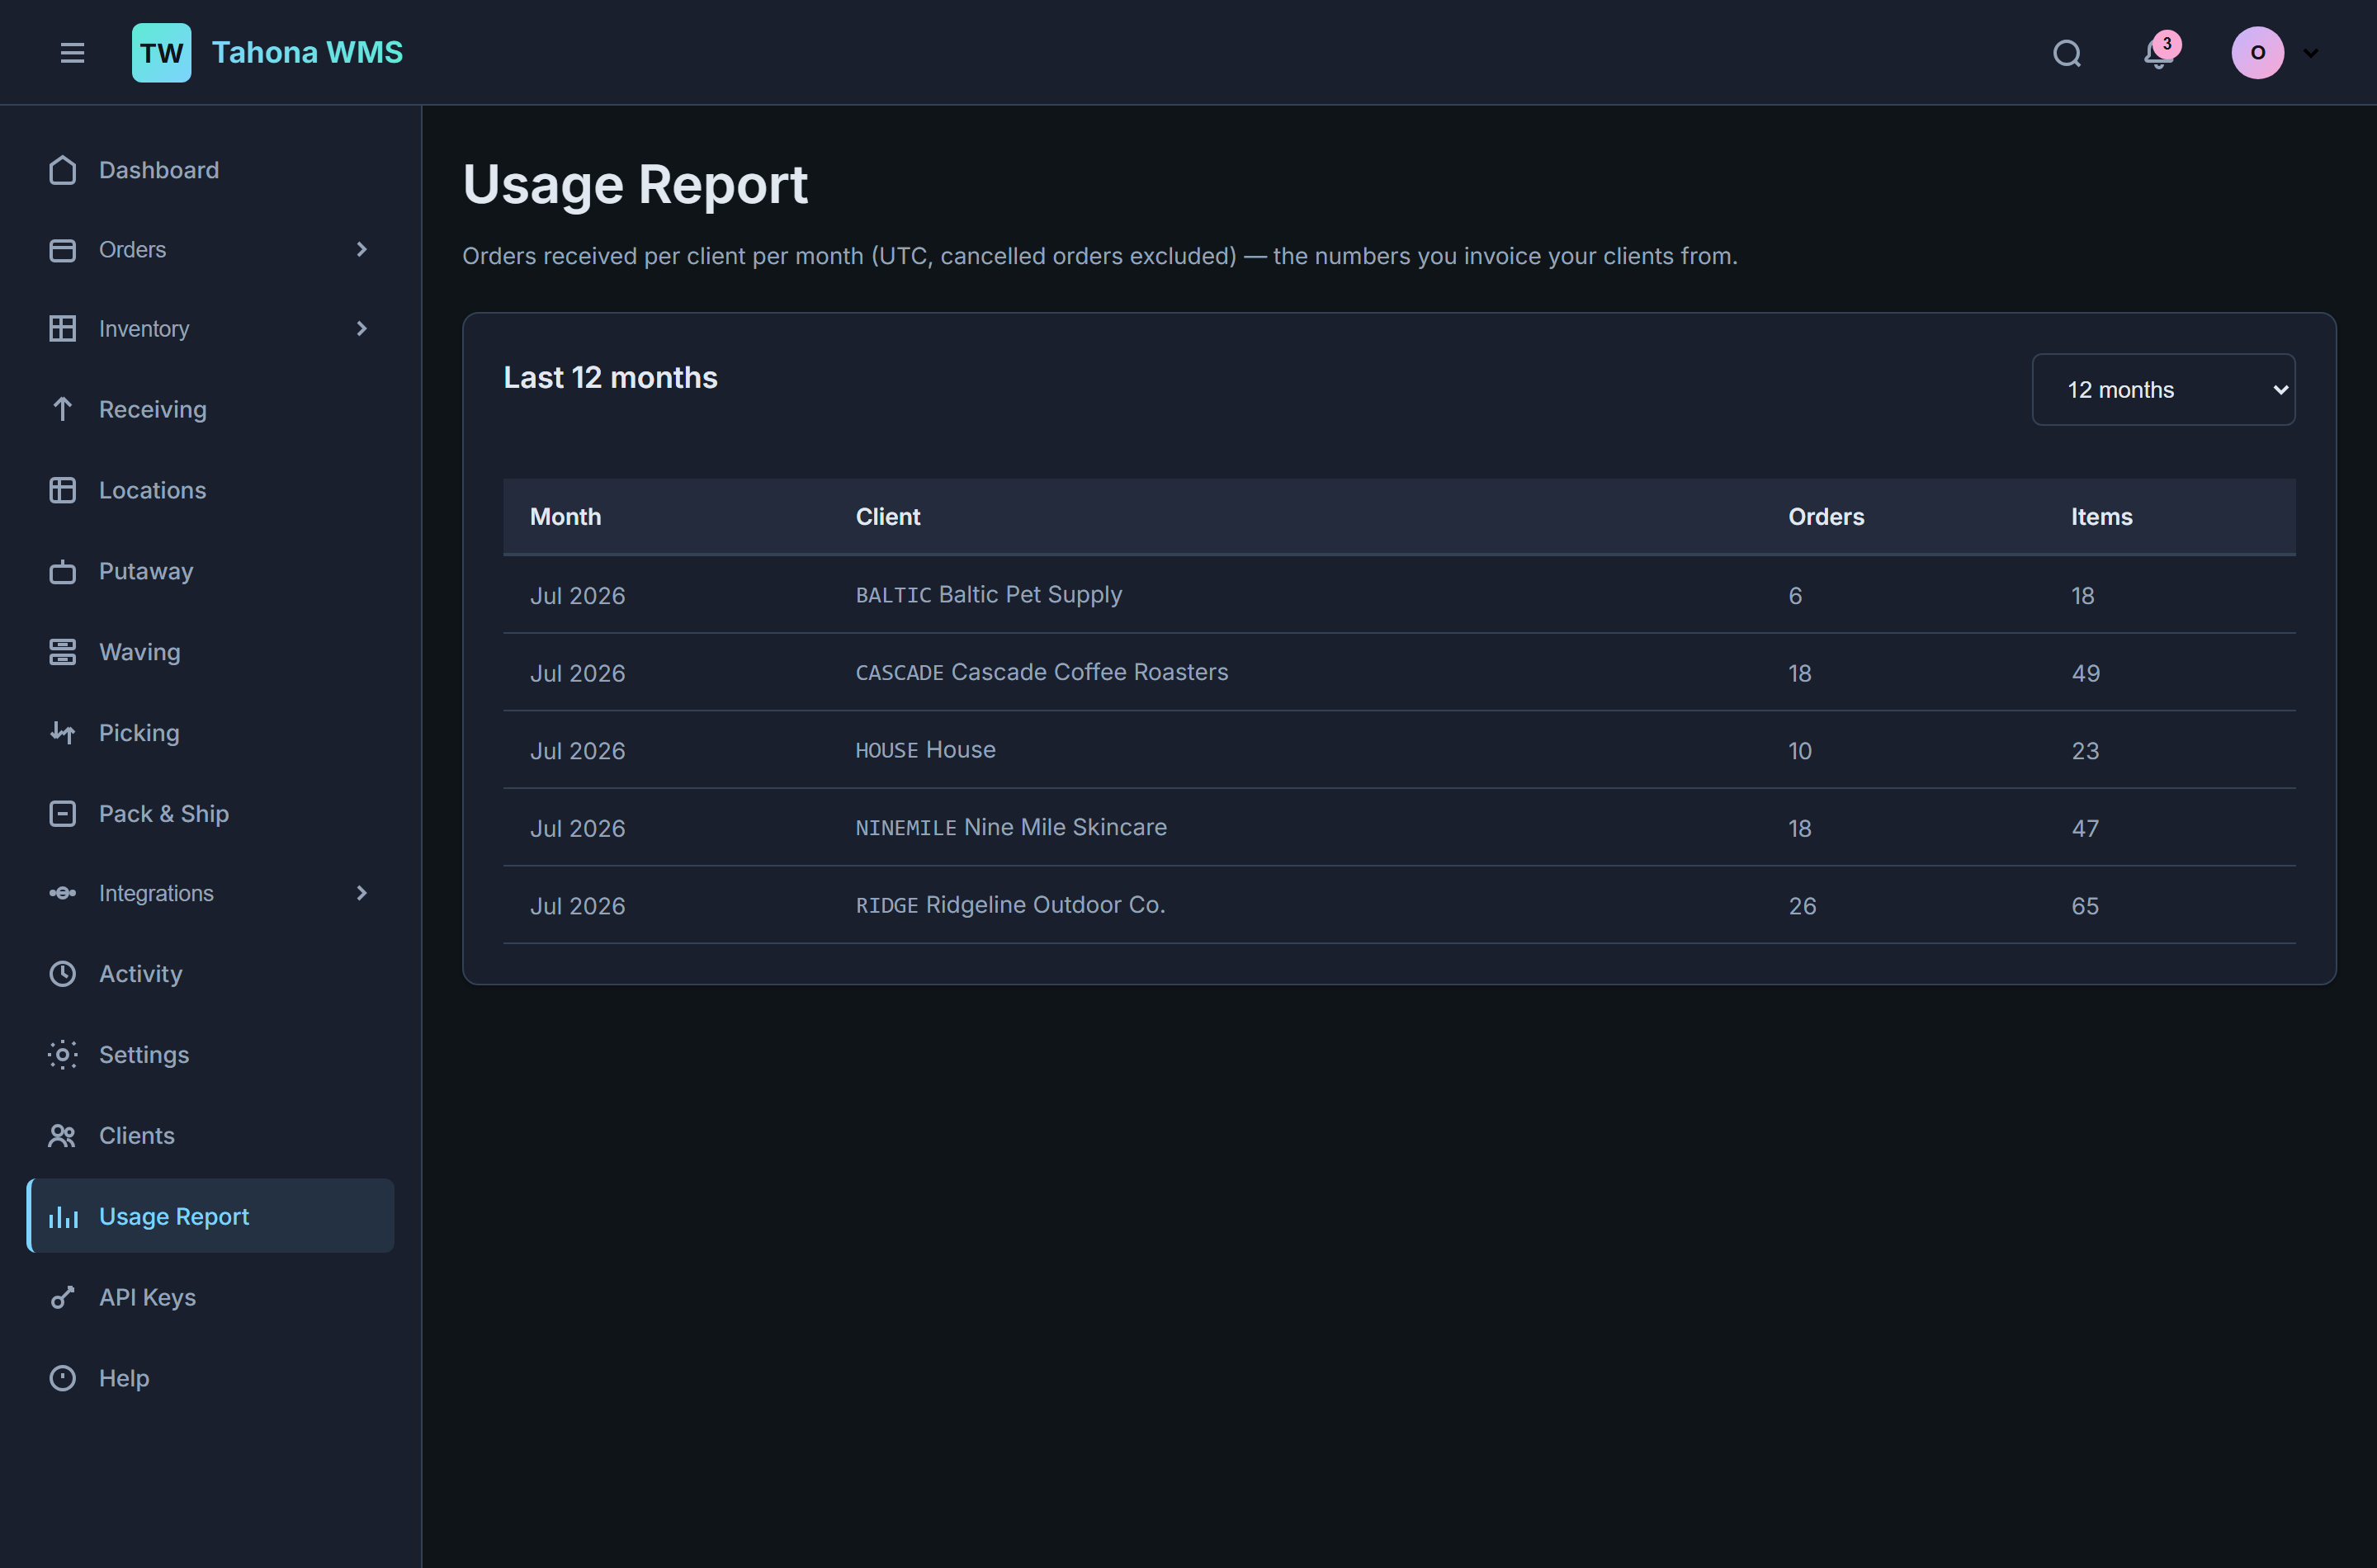This screenshot has width=2377, height=1568.
Task: Open the search magnifier icon
Action: (2067, 53)
